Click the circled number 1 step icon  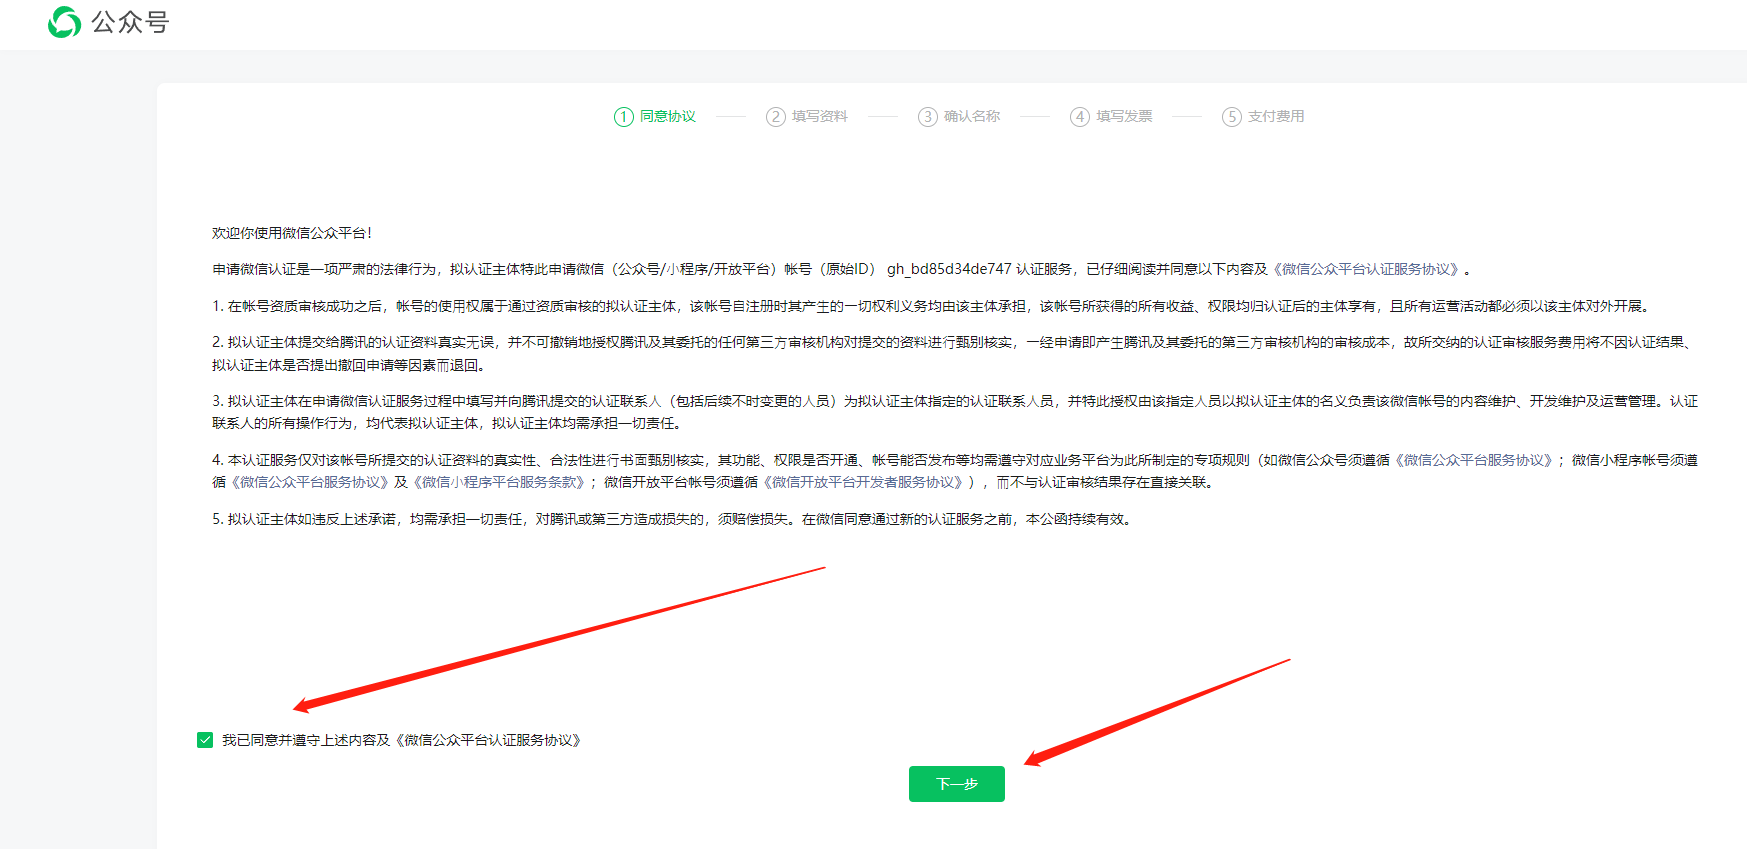(624, 117)
